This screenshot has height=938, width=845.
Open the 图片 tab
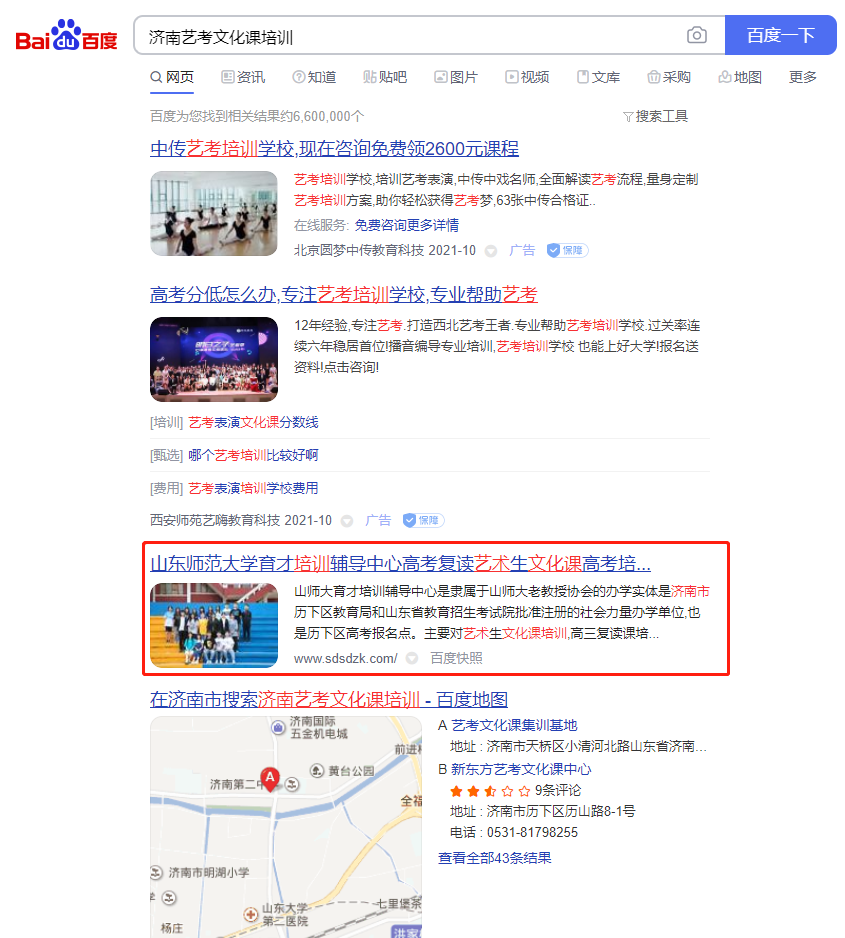(x=456, y=77)
